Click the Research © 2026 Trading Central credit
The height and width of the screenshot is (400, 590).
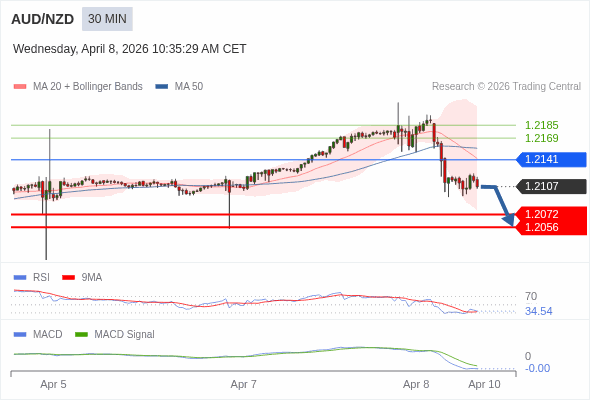tap(506, 87)
